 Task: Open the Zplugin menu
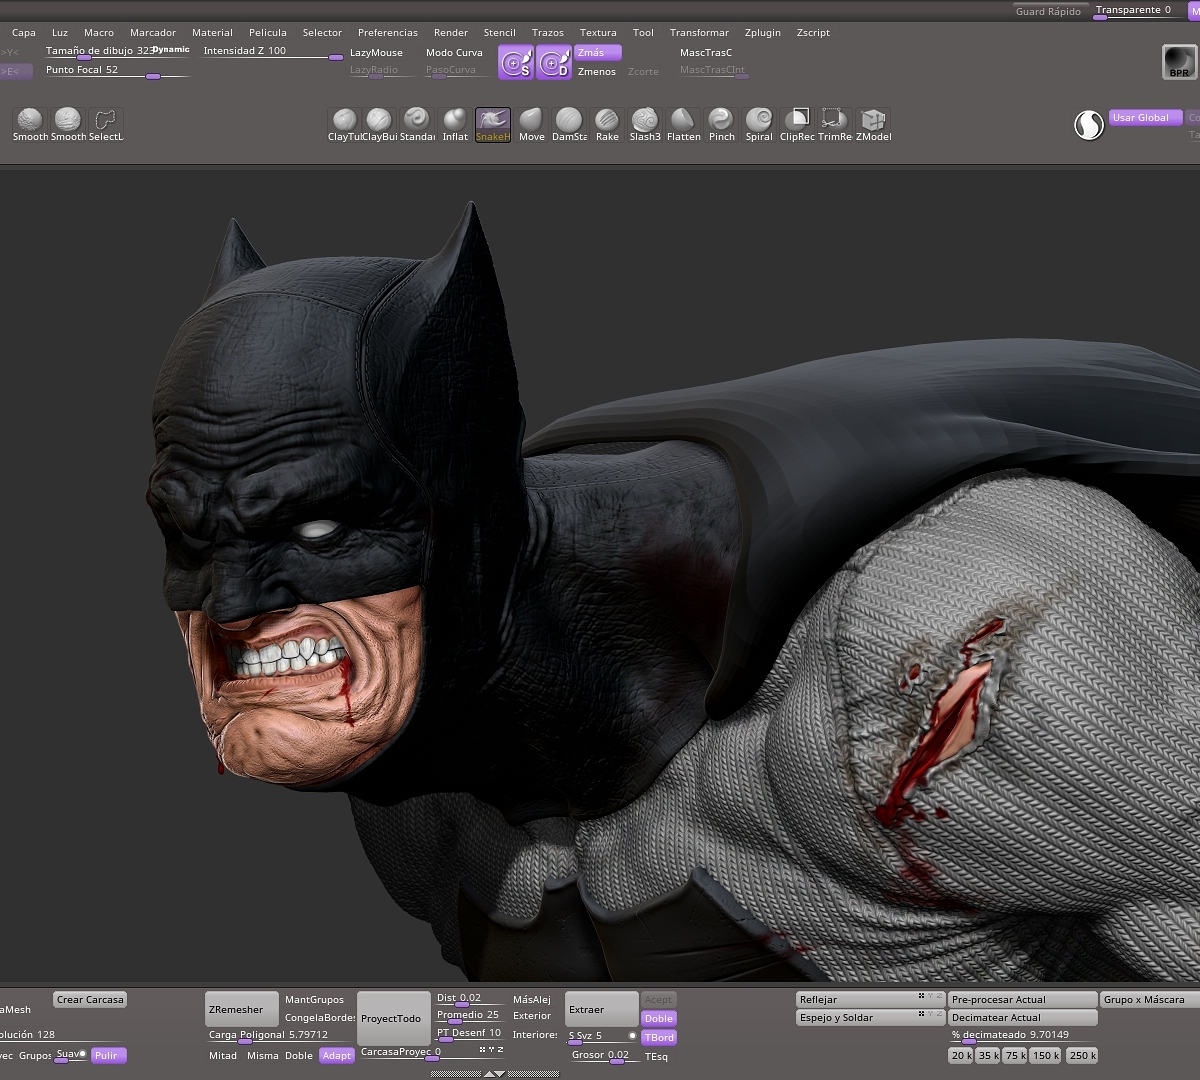click(x=763, y=33)
